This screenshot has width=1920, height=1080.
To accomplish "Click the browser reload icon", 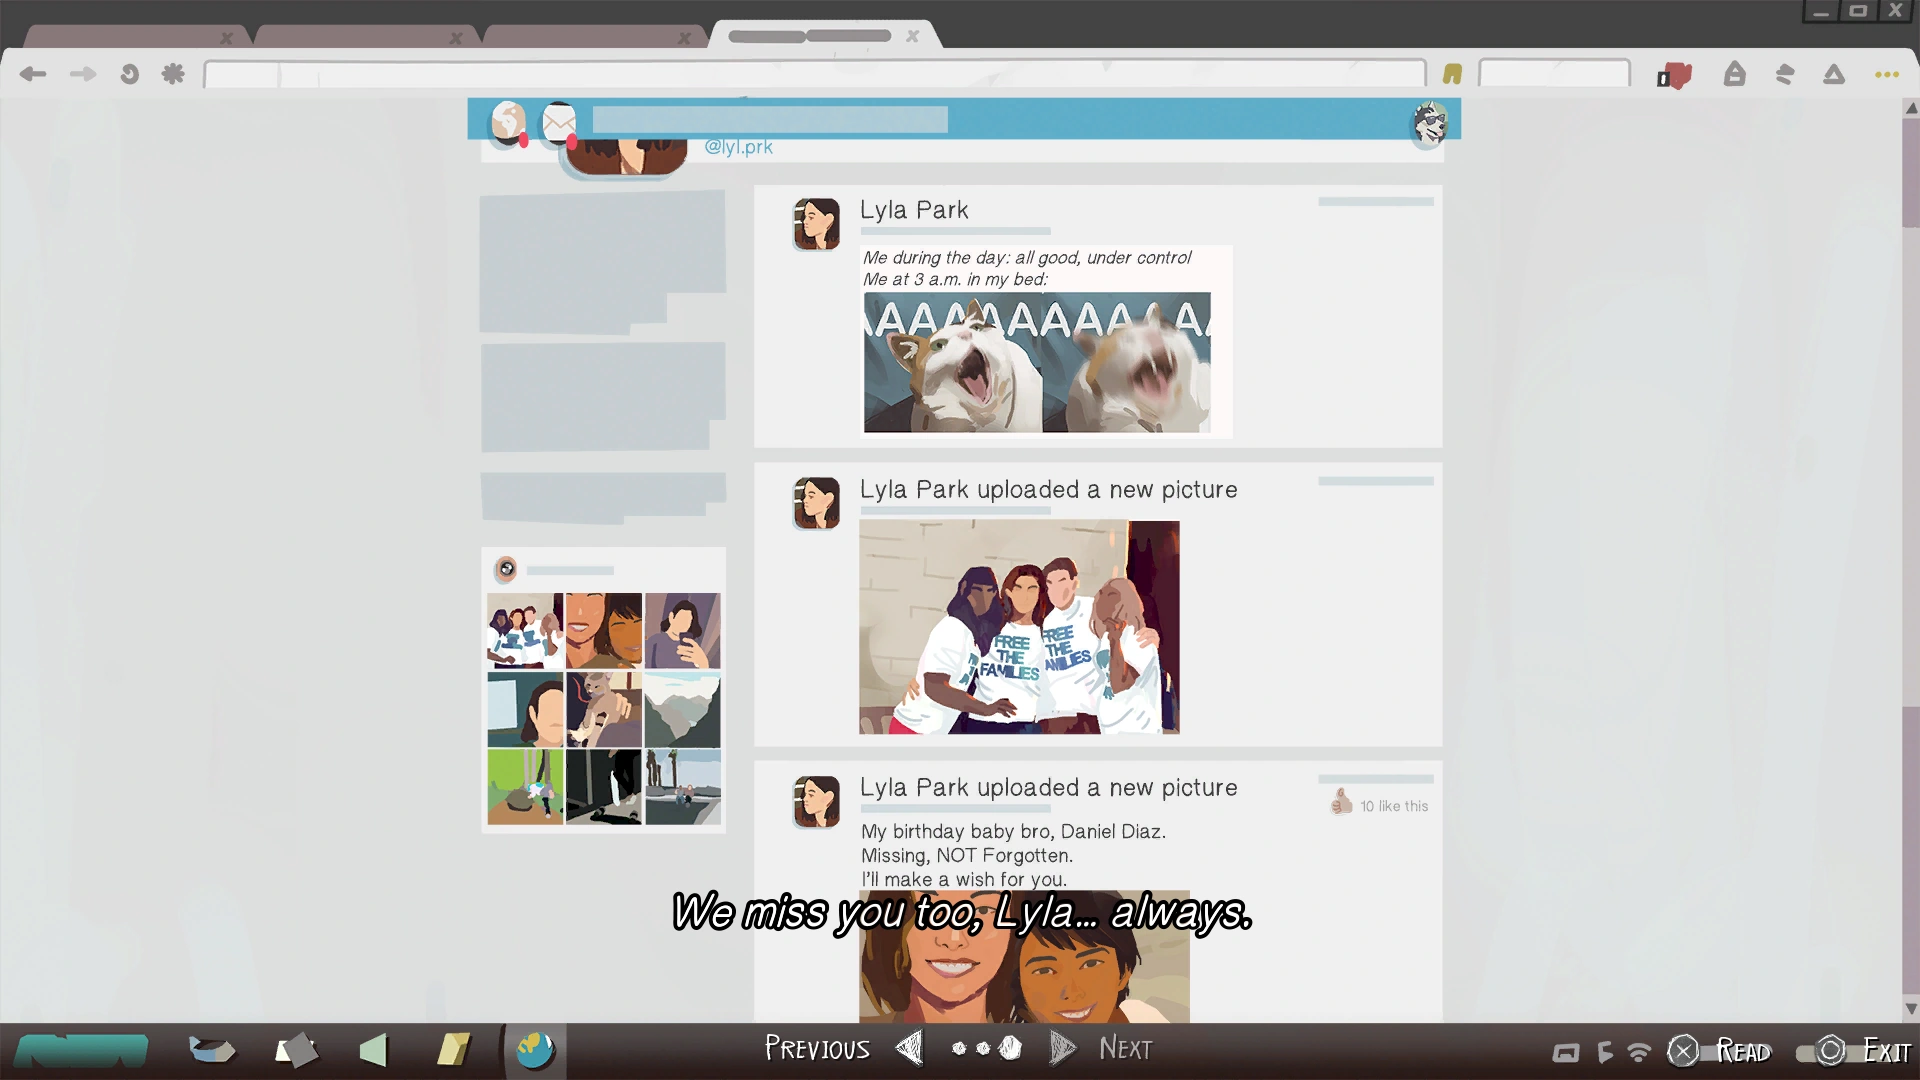I will 129,74.
